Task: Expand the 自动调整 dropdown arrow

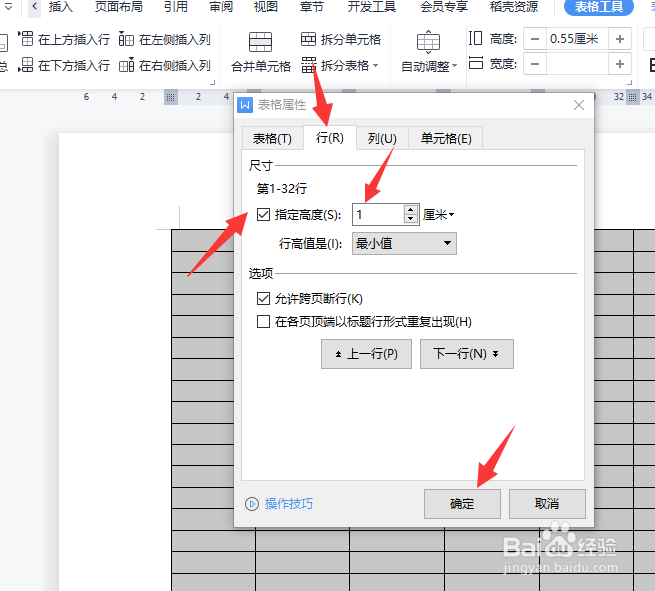Action: click(454, 66)
